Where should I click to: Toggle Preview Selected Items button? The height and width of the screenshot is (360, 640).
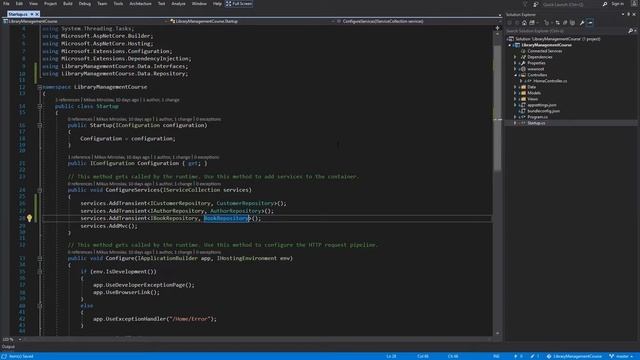(x=590, y=23)
